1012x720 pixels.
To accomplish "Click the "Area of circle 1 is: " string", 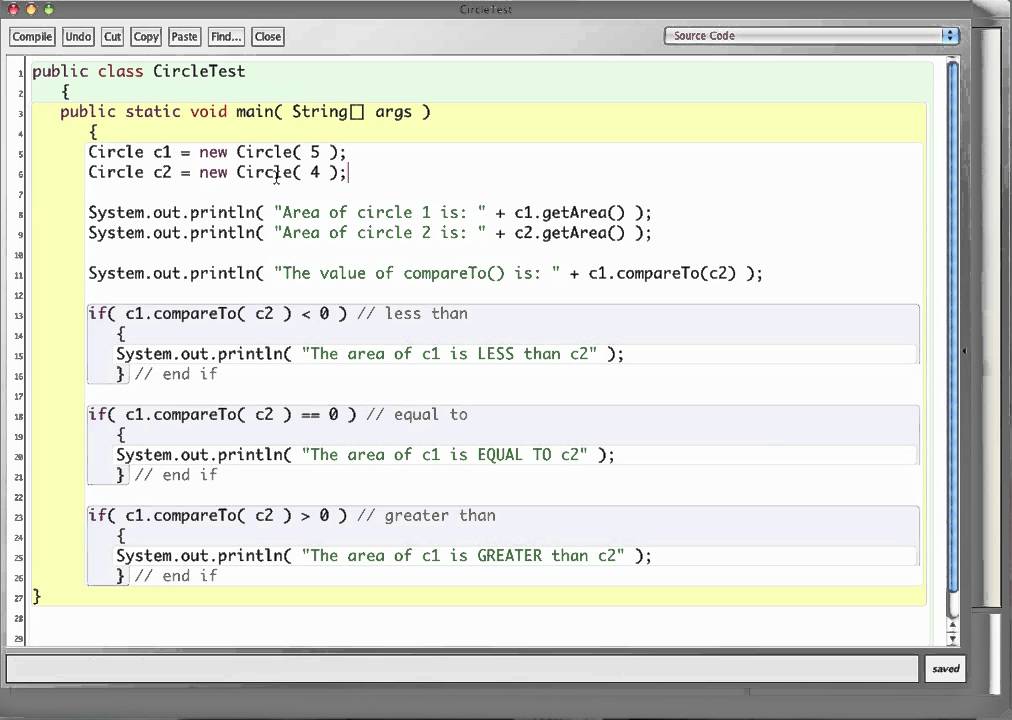I will pyautogui.click(x=380, y=213).
